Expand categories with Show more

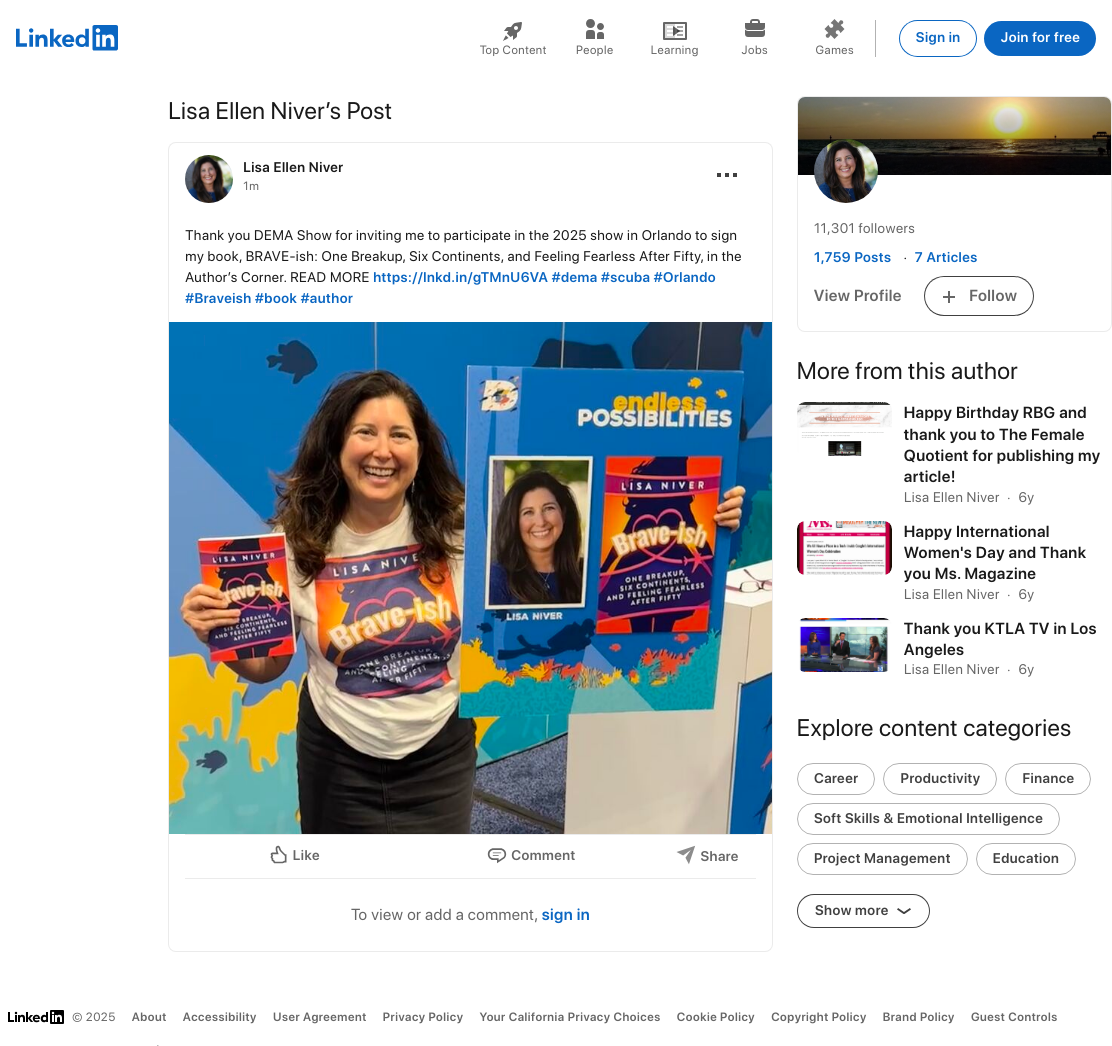point(863,911)
